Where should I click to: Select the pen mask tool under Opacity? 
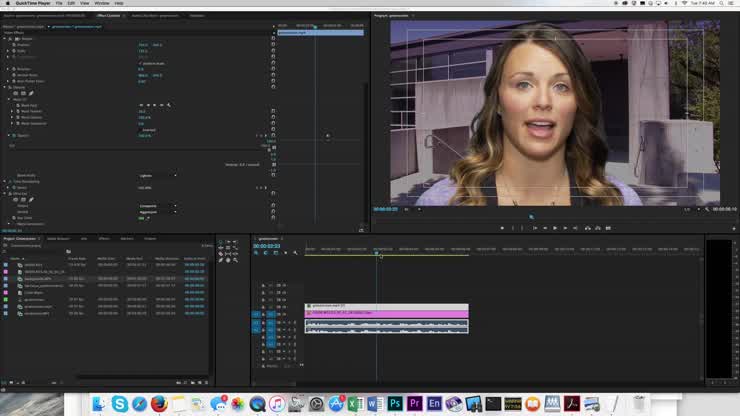click(31, 93)
